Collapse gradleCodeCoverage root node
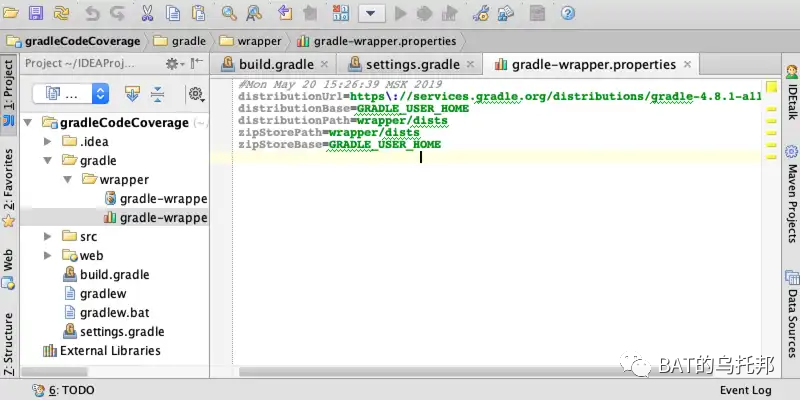This screenshot has height=400, width=800. [29, 122]
